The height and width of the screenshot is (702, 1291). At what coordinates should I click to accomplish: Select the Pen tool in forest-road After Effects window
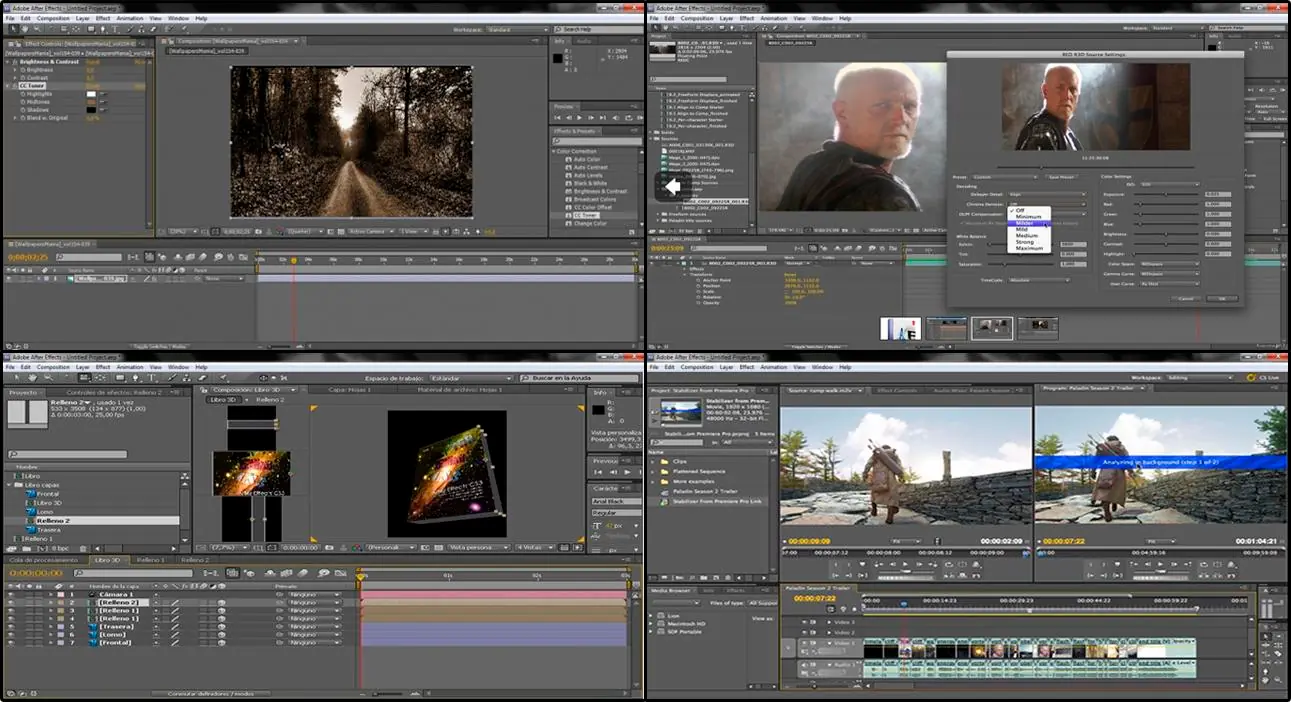click(x=103, y=29)
